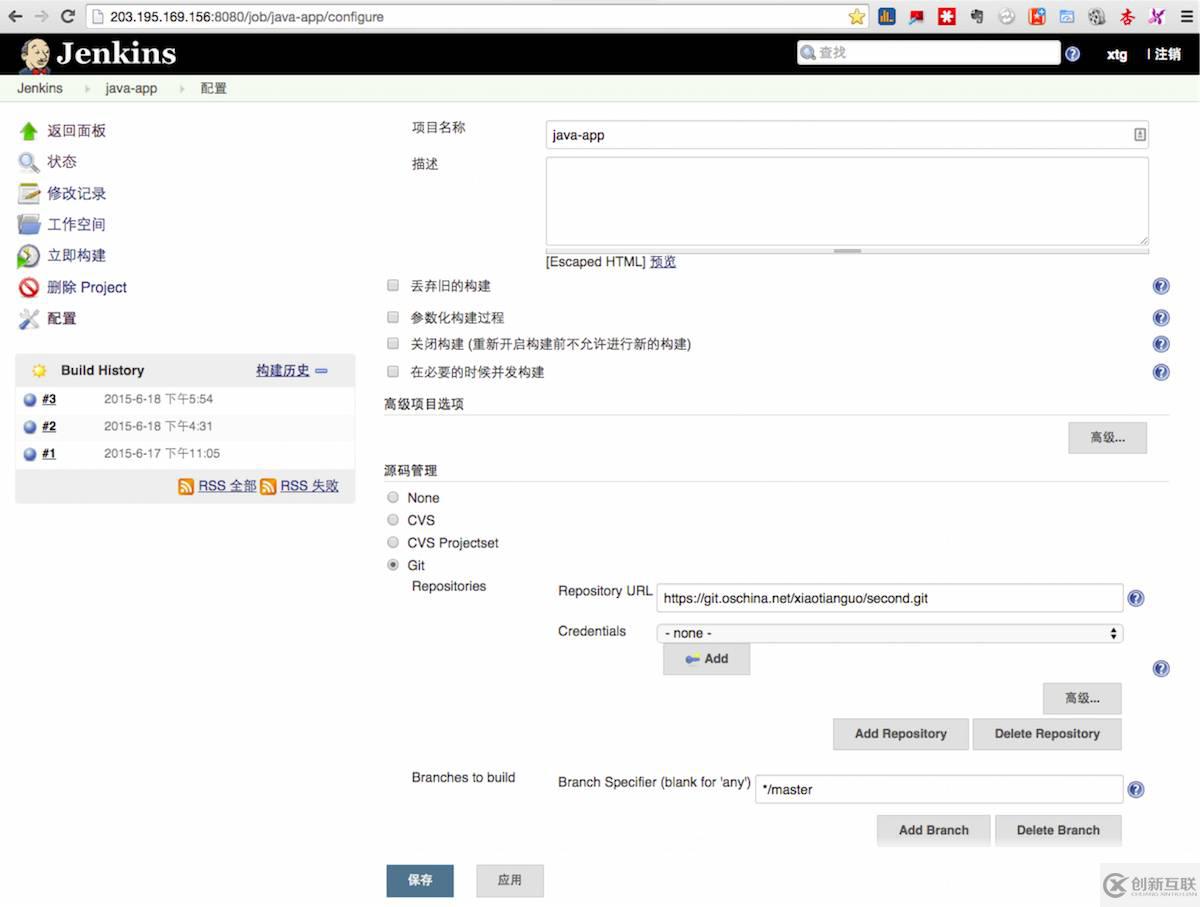
Task: Expand the 高级 project options button
Action: (x=1107, y=438)
